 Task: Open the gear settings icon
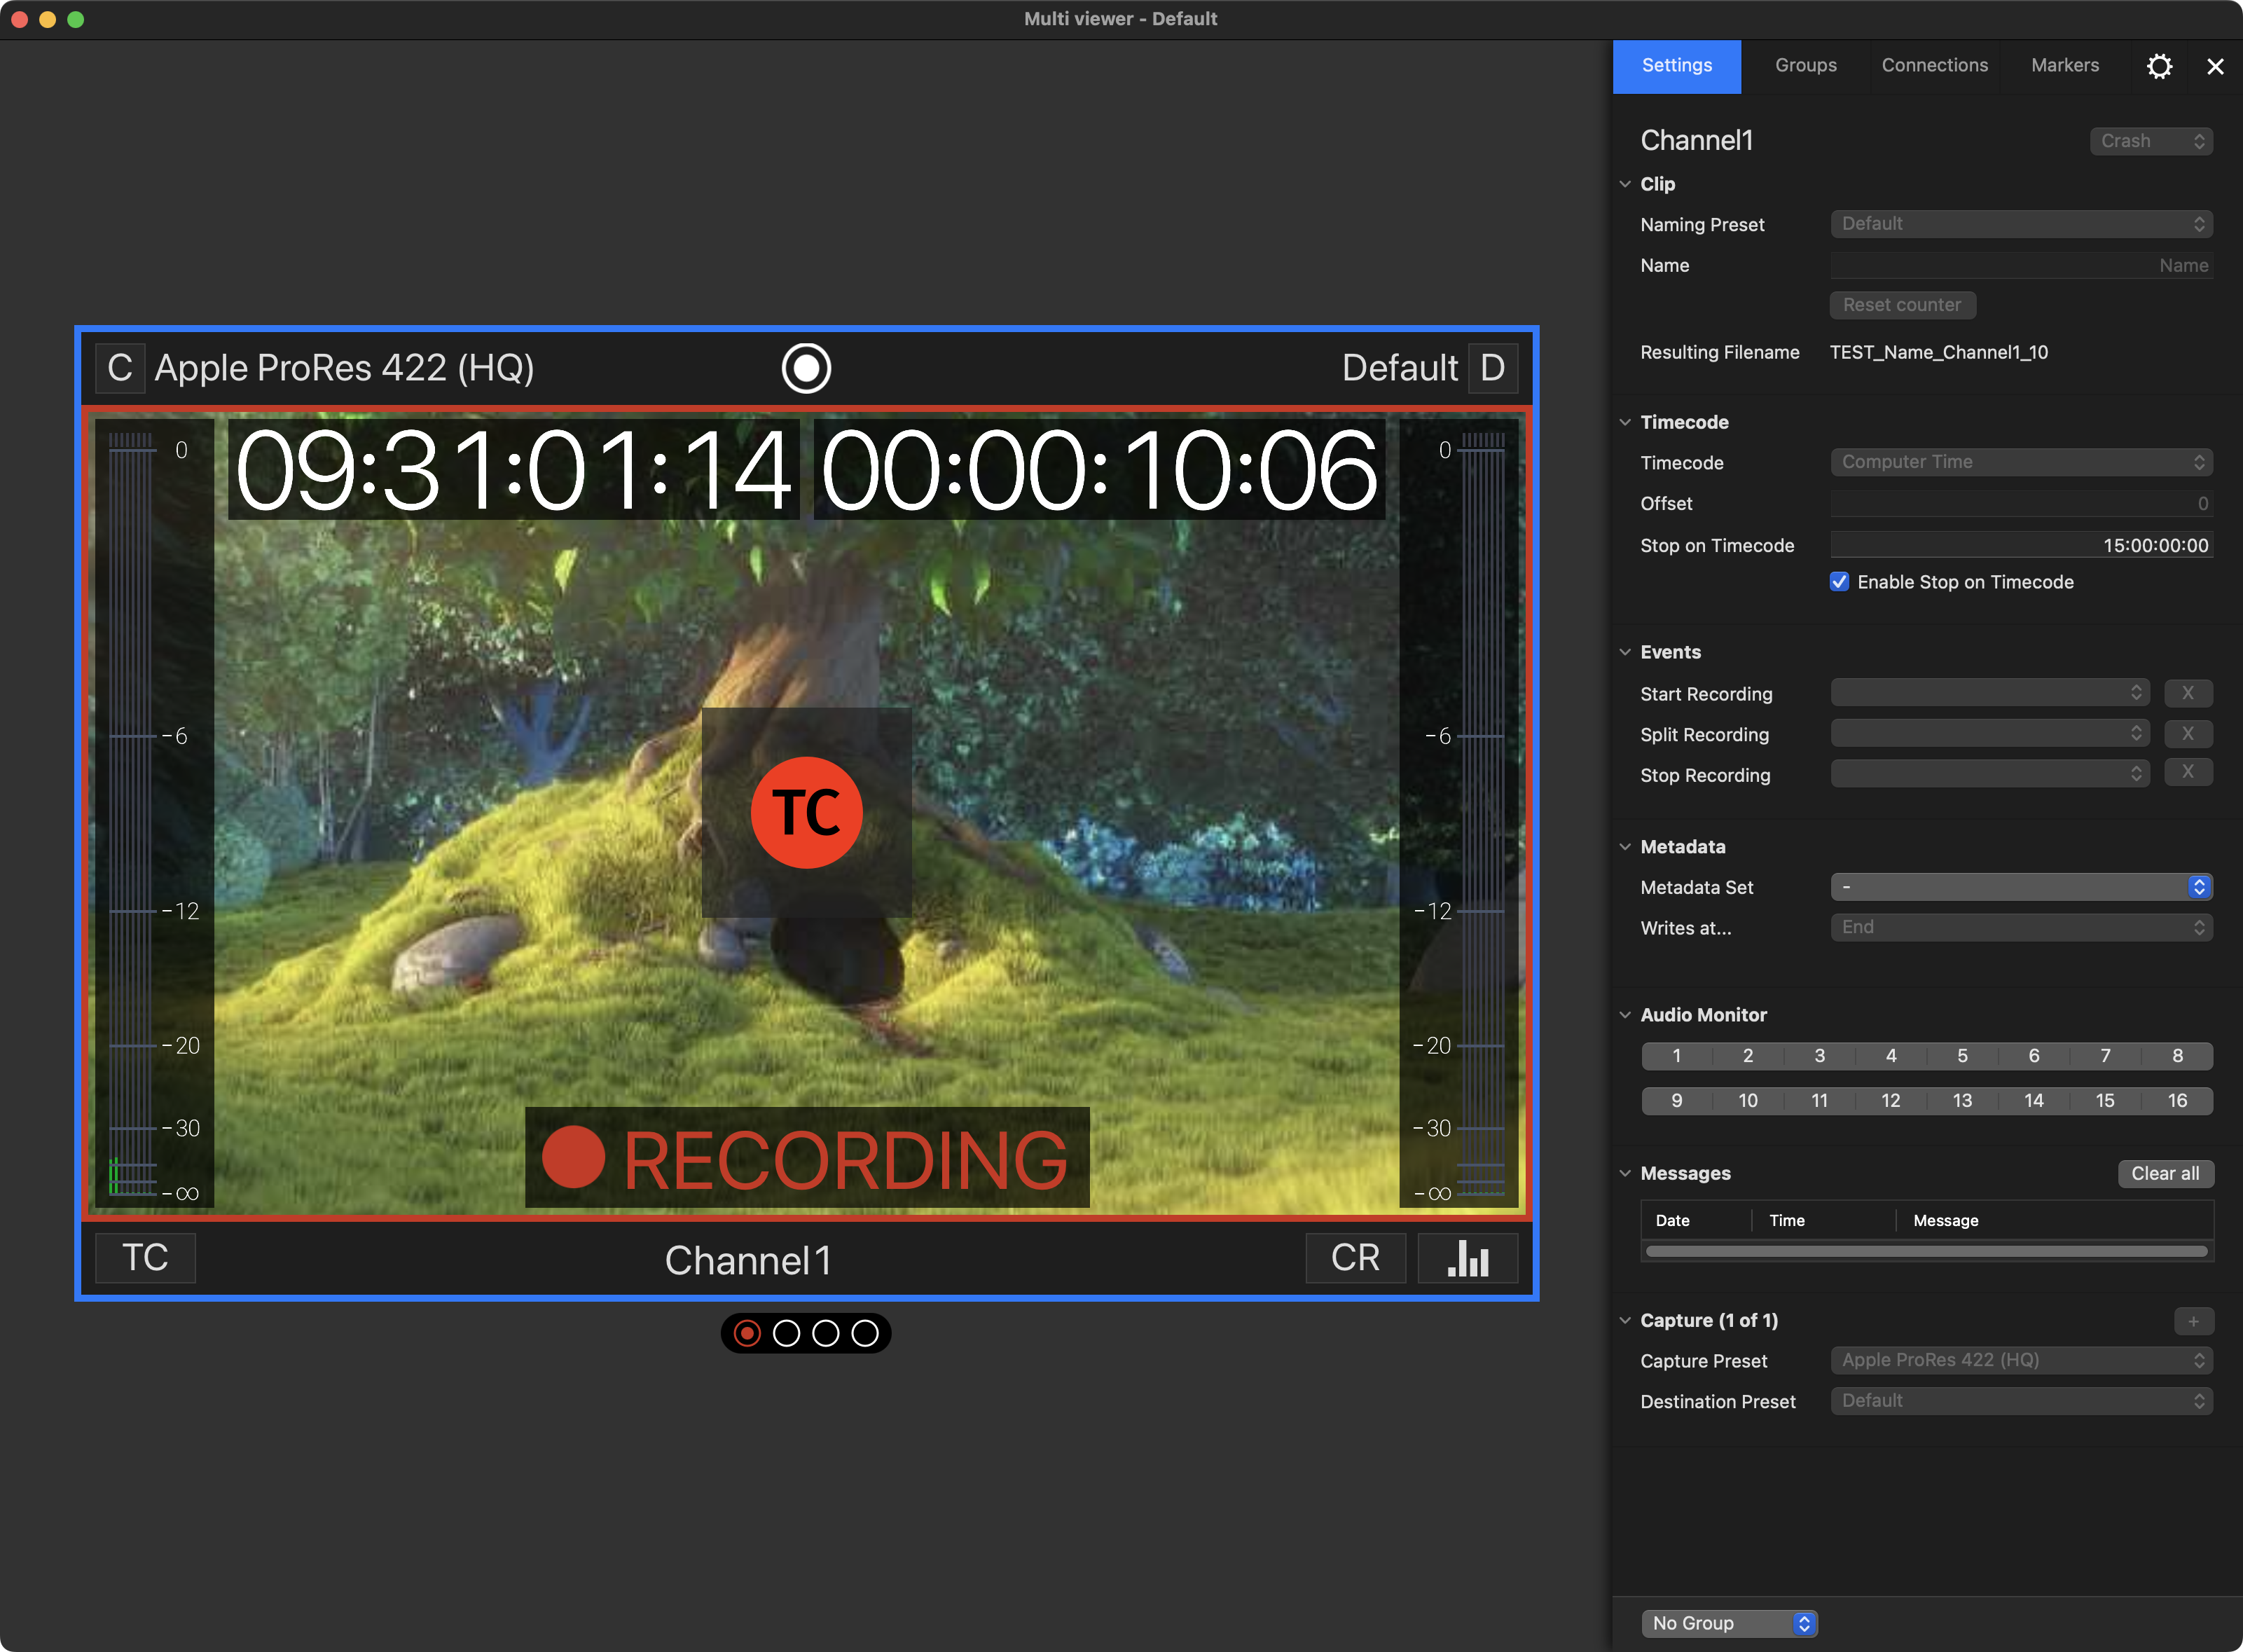point(2159,66)
